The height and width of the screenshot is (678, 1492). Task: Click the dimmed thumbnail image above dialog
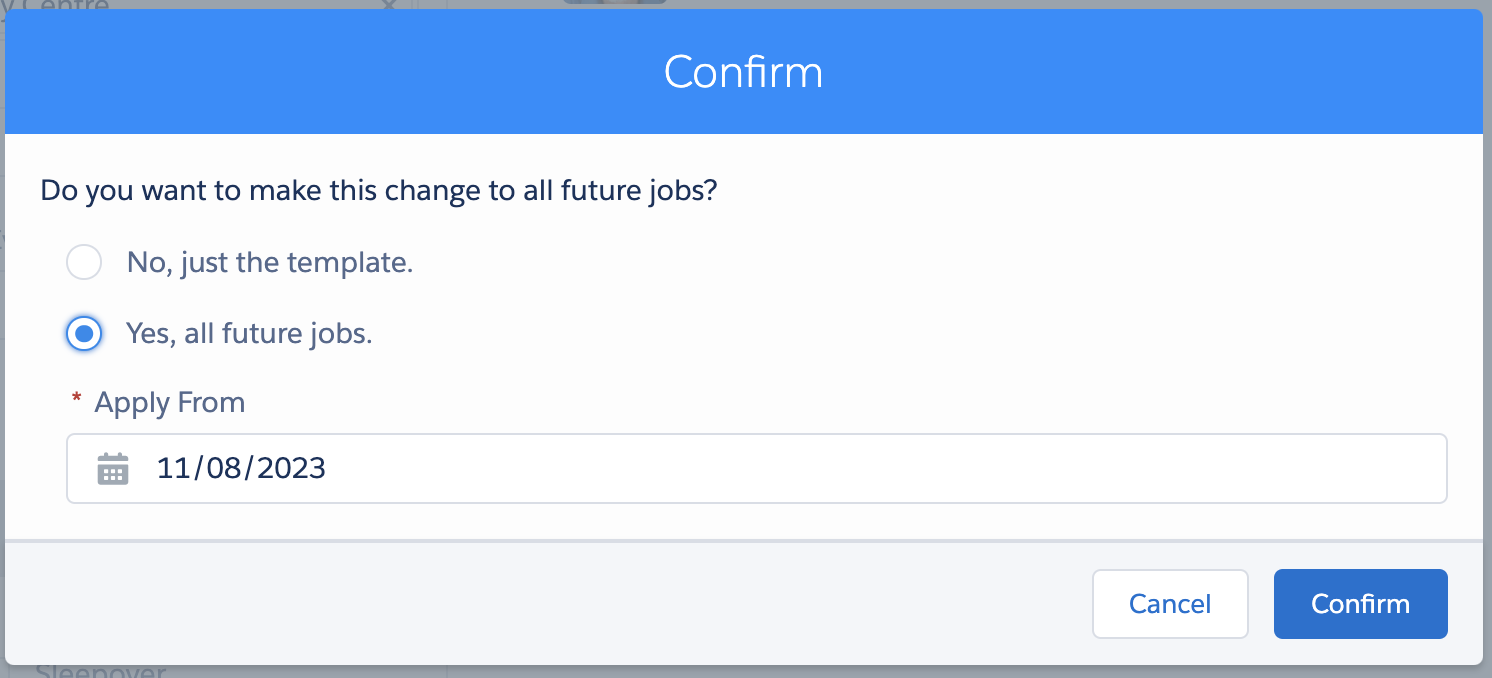tap(615, 2)
